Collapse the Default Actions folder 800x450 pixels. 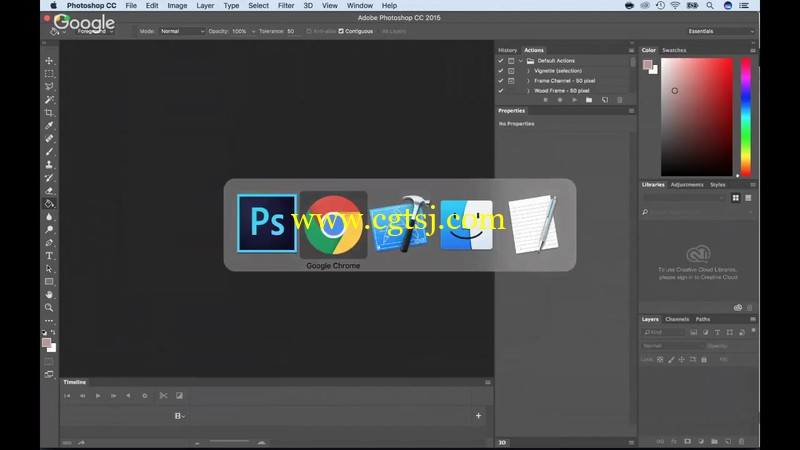point(520,61)
